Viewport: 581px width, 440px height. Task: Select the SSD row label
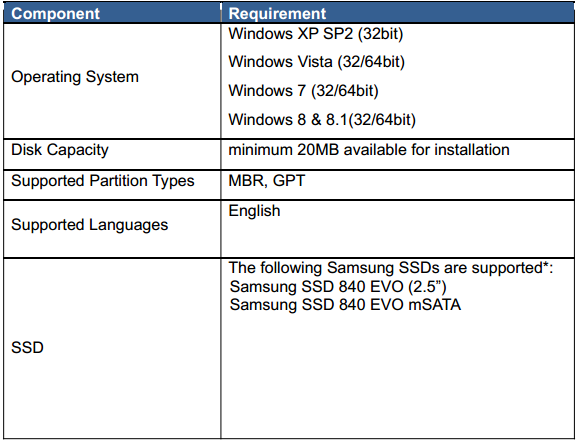pos(27,348)
